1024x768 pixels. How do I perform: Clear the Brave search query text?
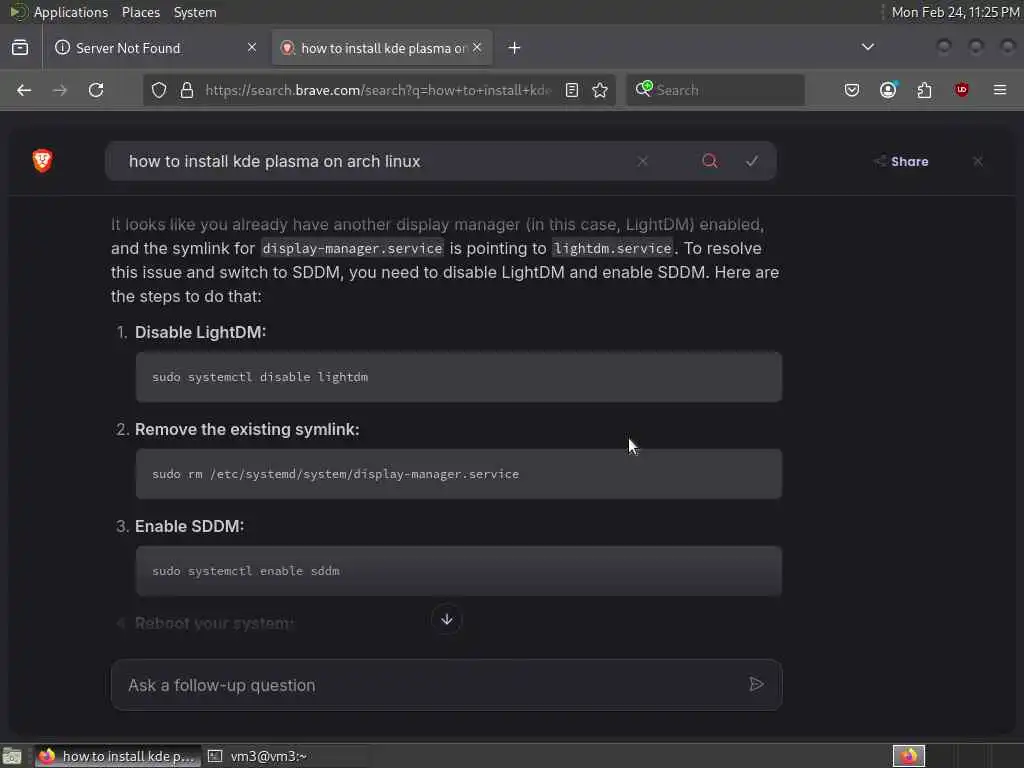(643, 161)
